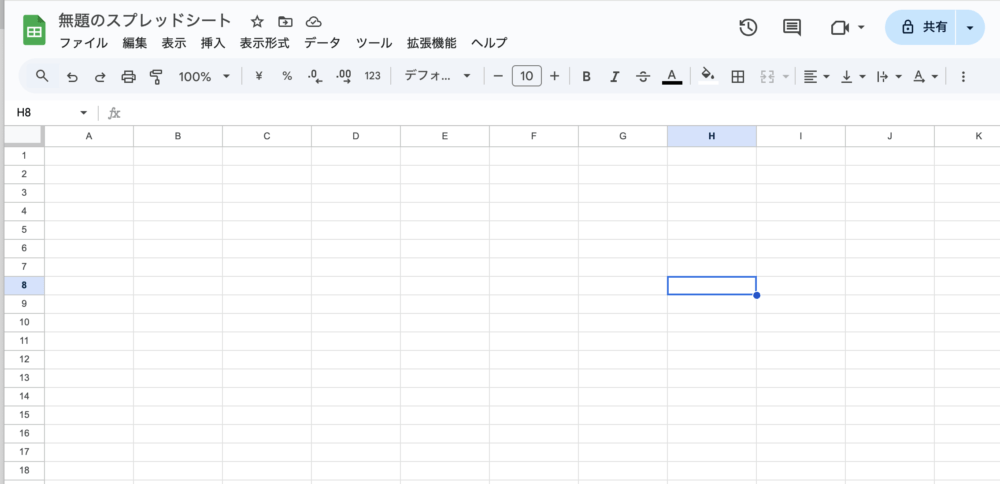Click the borders grid icon
Viewport: 1000px width, 484px height.
738,76
